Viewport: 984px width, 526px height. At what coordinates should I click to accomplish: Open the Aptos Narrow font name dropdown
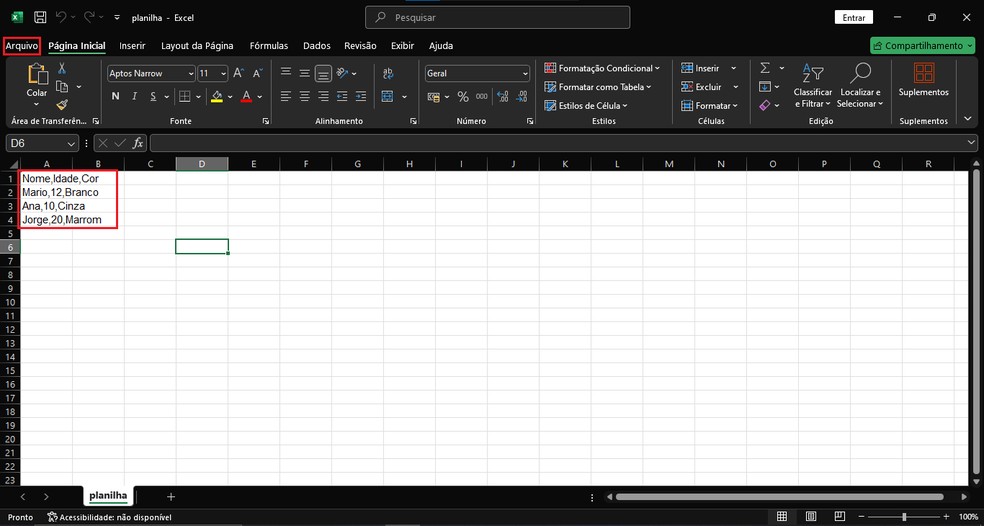tap(191, 74)
